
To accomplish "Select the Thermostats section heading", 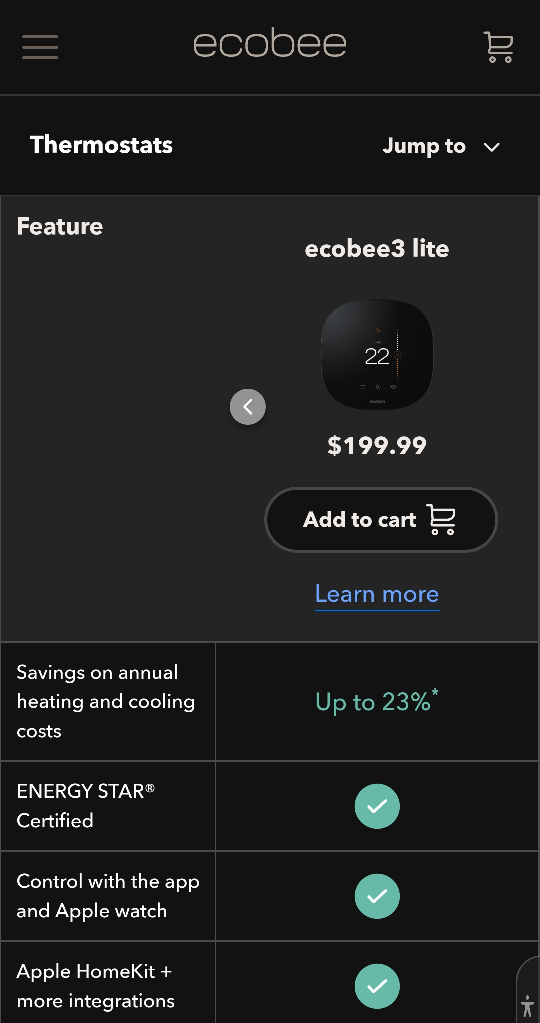I will click(101, 145).
